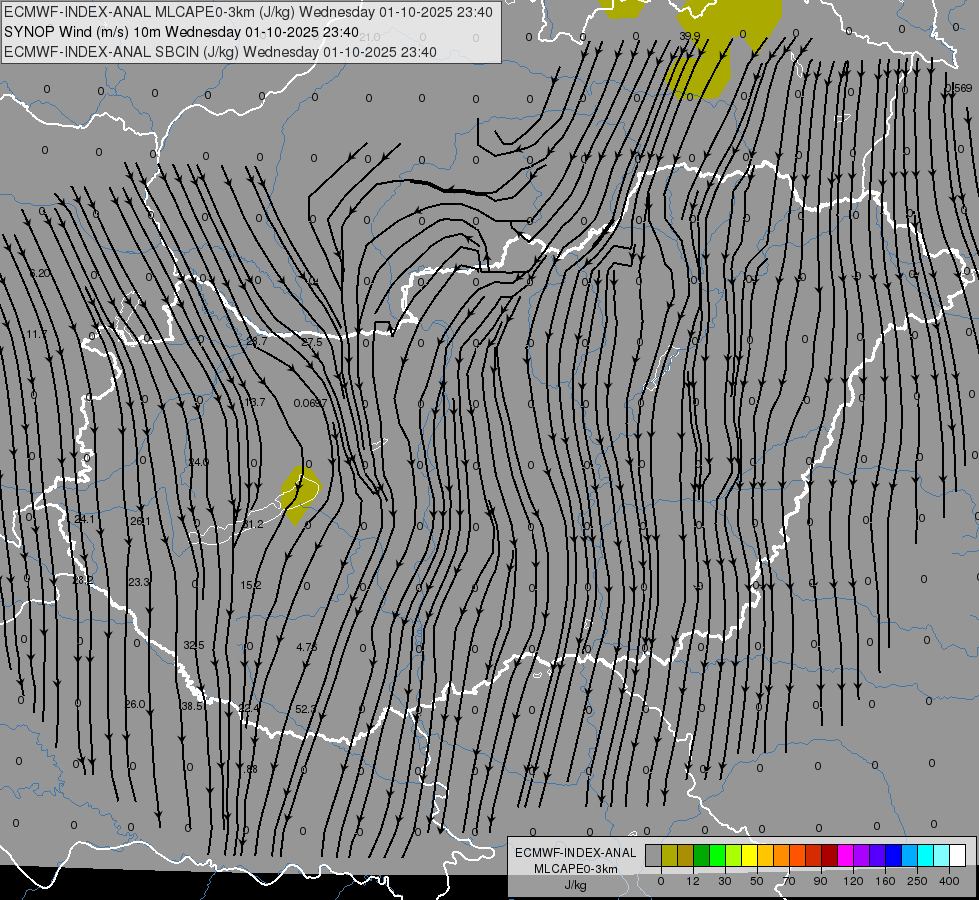The width and height of the screenshot is (979, 900).
Task: Select the SYNOP Wind 10m title line
Action: click(x=181, y=32)
